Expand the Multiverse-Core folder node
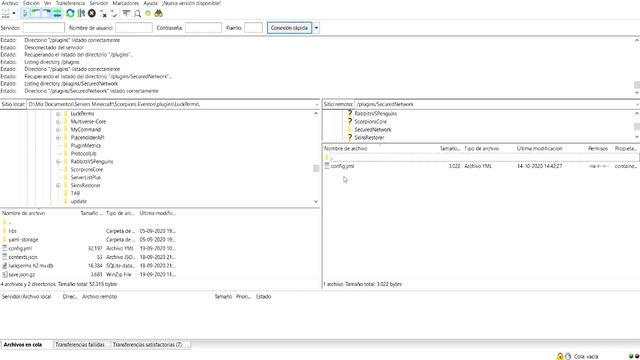640x360 pixels. click(58, 122)
